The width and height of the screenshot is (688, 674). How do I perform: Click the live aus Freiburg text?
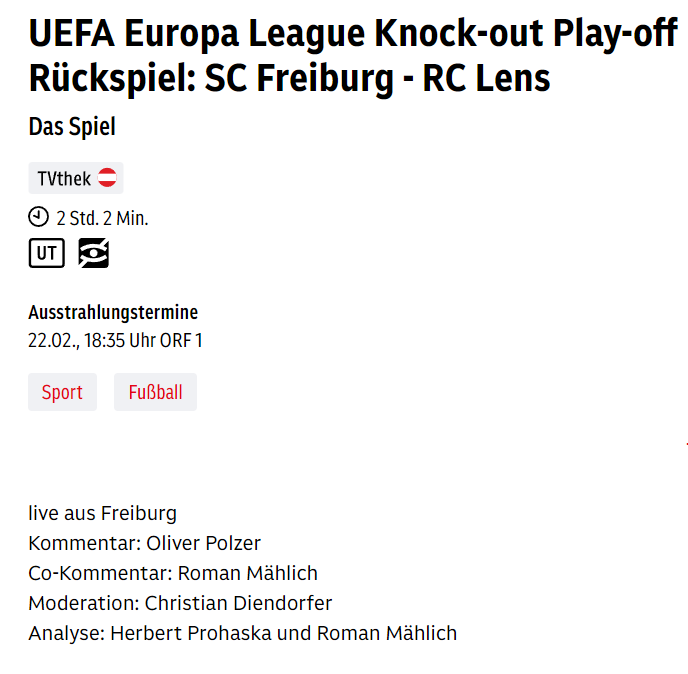coord(102,513)
